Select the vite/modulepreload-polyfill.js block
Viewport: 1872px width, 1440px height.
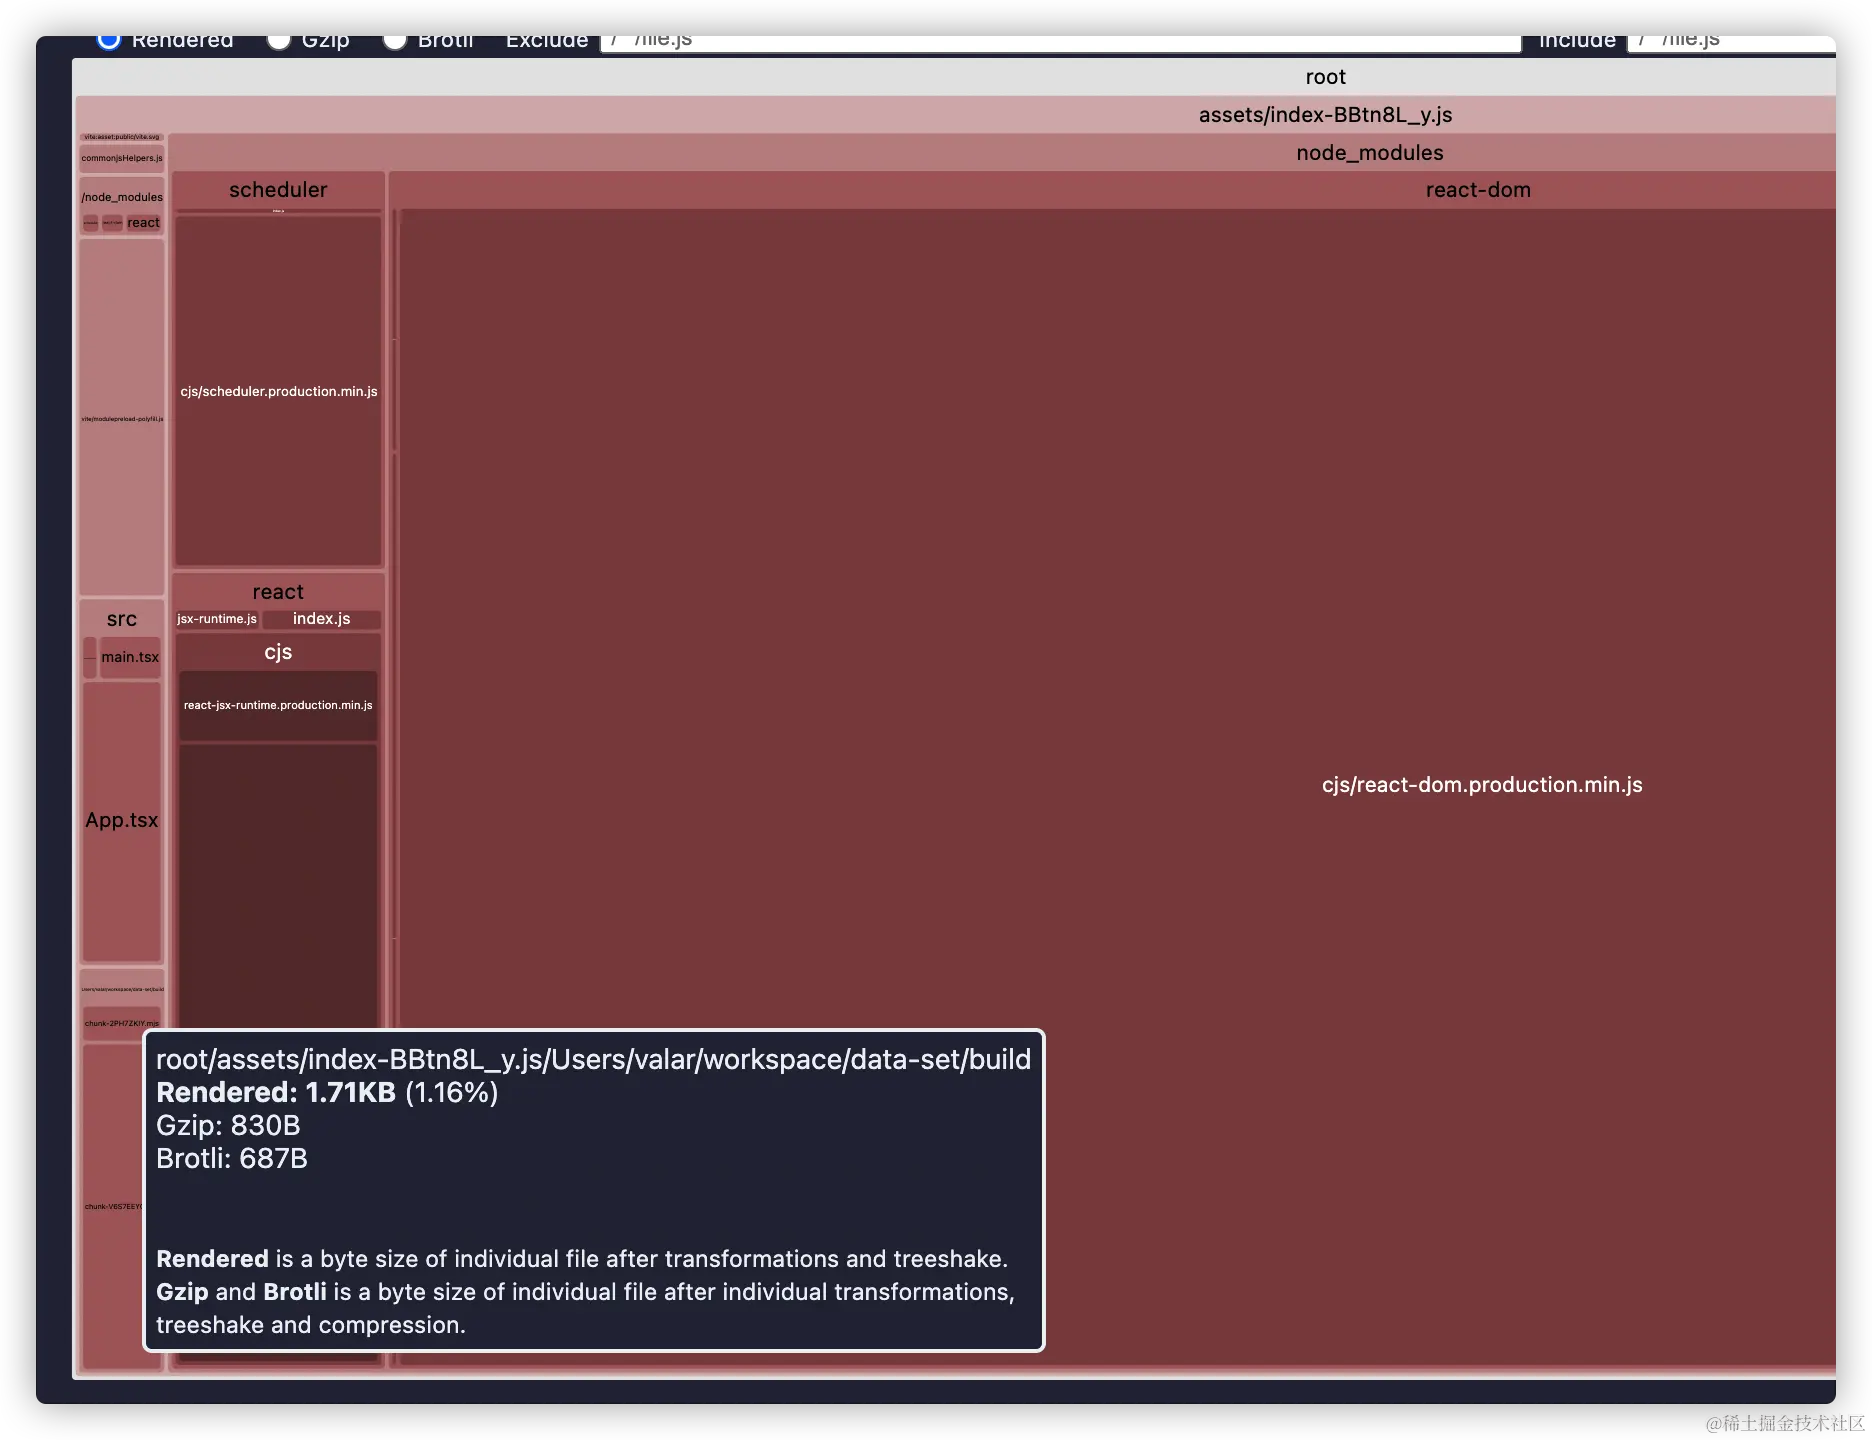(x=122, y=418)
